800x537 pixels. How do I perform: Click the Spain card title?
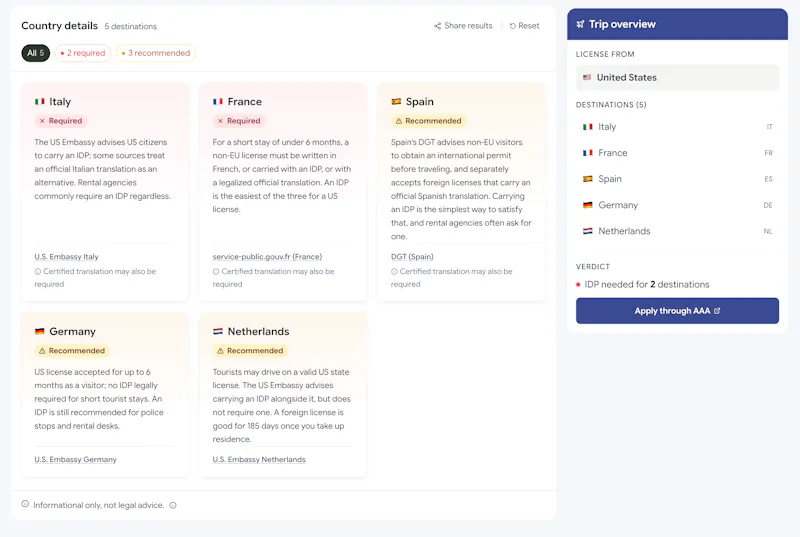(420, 102)
